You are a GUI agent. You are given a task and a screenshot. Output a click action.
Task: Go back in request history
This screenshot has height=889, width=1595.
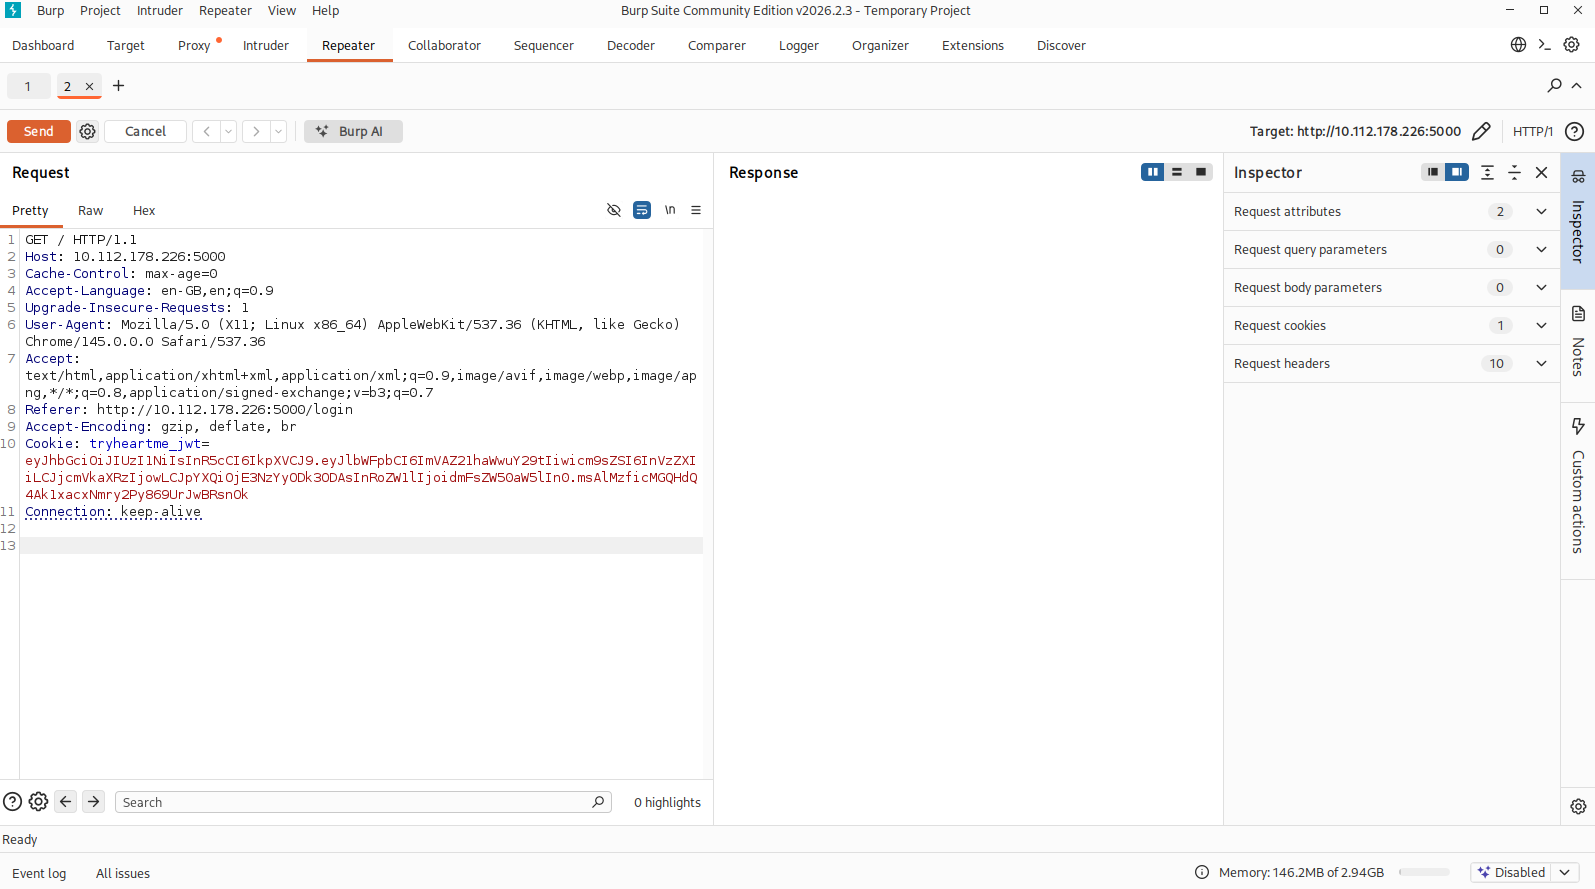pos(206,131)
